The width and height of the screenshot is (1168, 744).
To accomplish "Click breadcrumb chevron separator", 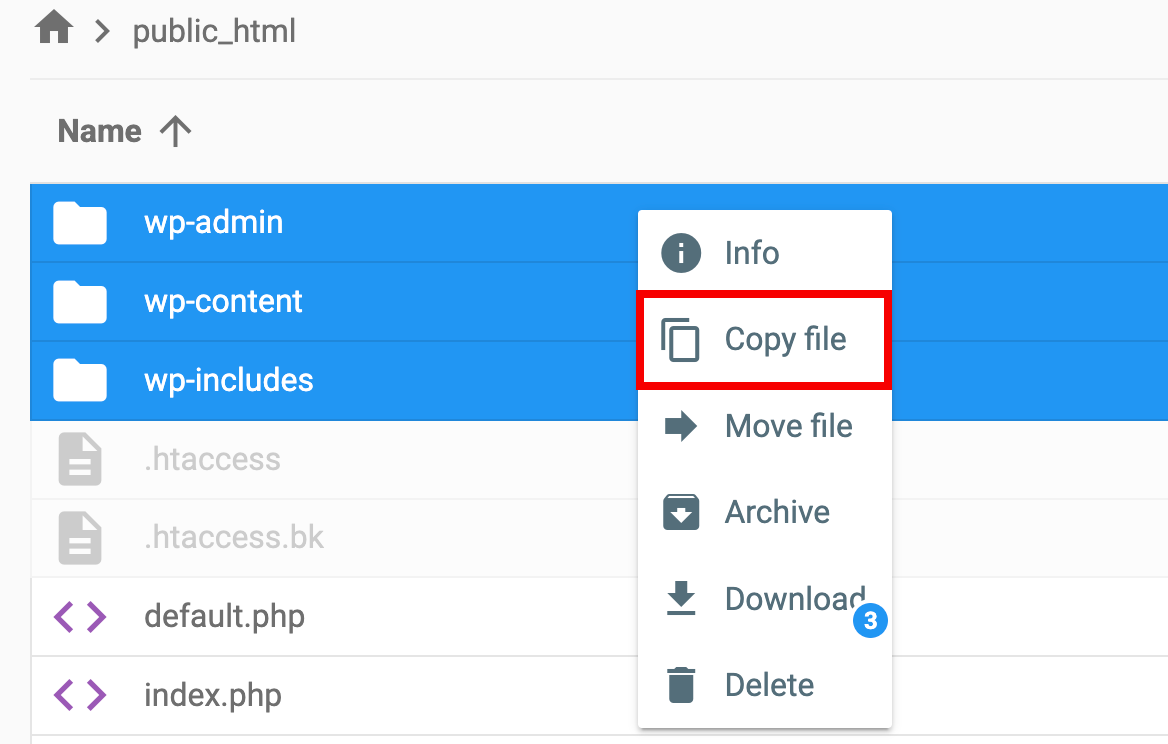I will (x=101, y=31).
